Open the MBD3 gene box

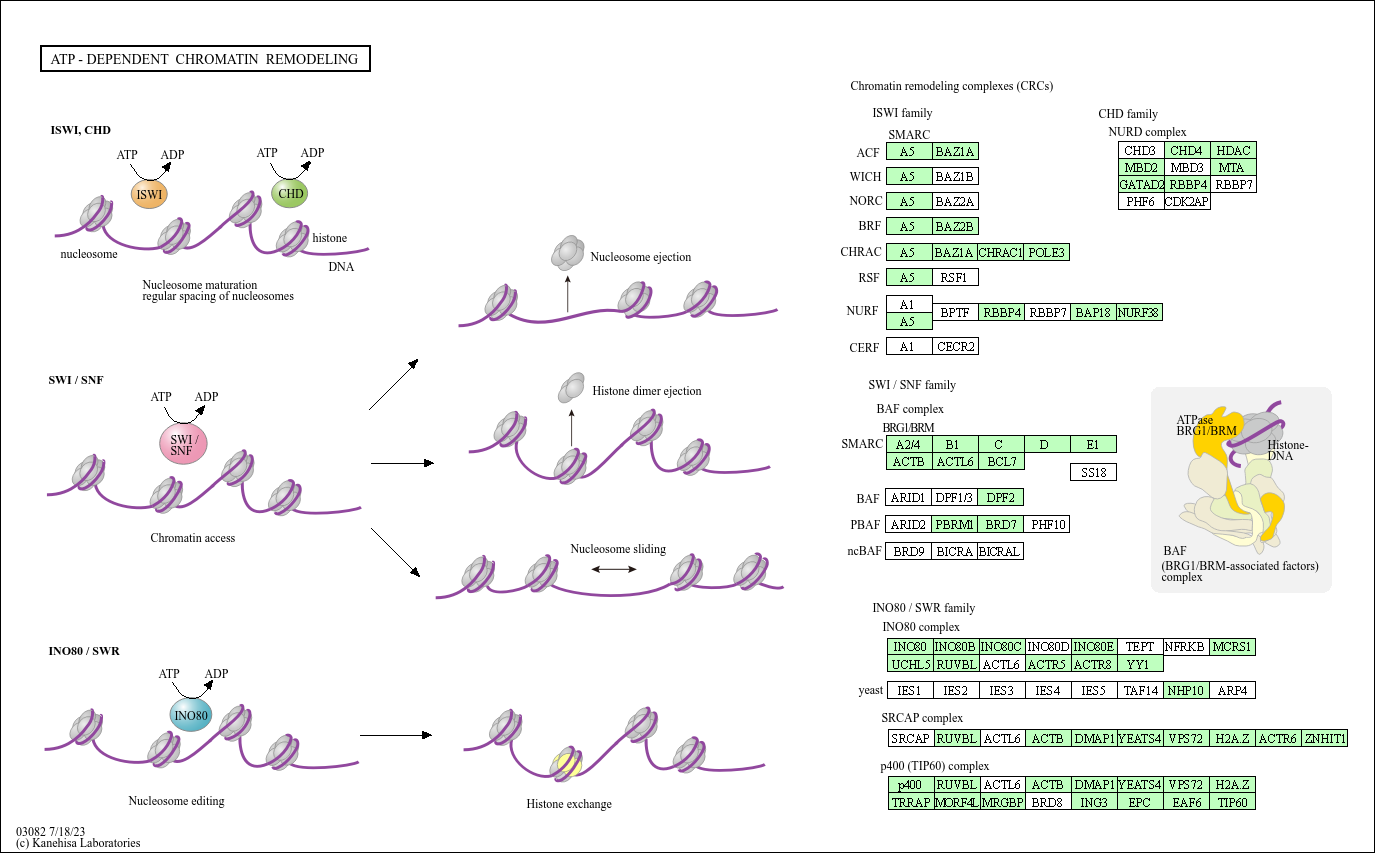pyautogui.click(x=1187, y=167)
